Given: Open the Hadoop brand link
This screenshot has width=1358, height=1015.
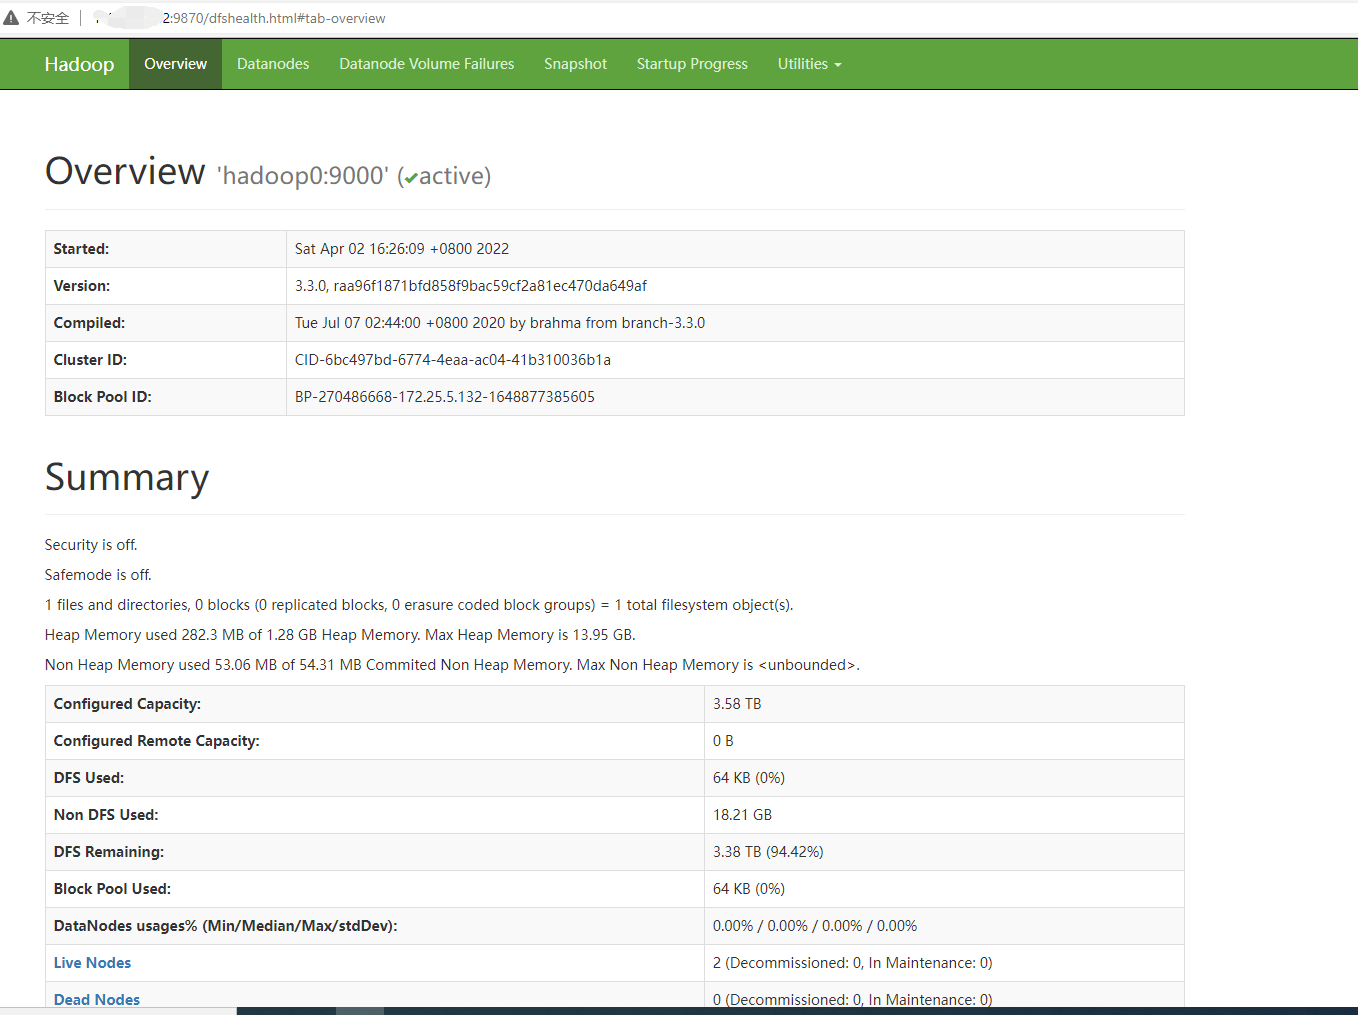Looking at the screenshot, I should click(x=79, y=64).
